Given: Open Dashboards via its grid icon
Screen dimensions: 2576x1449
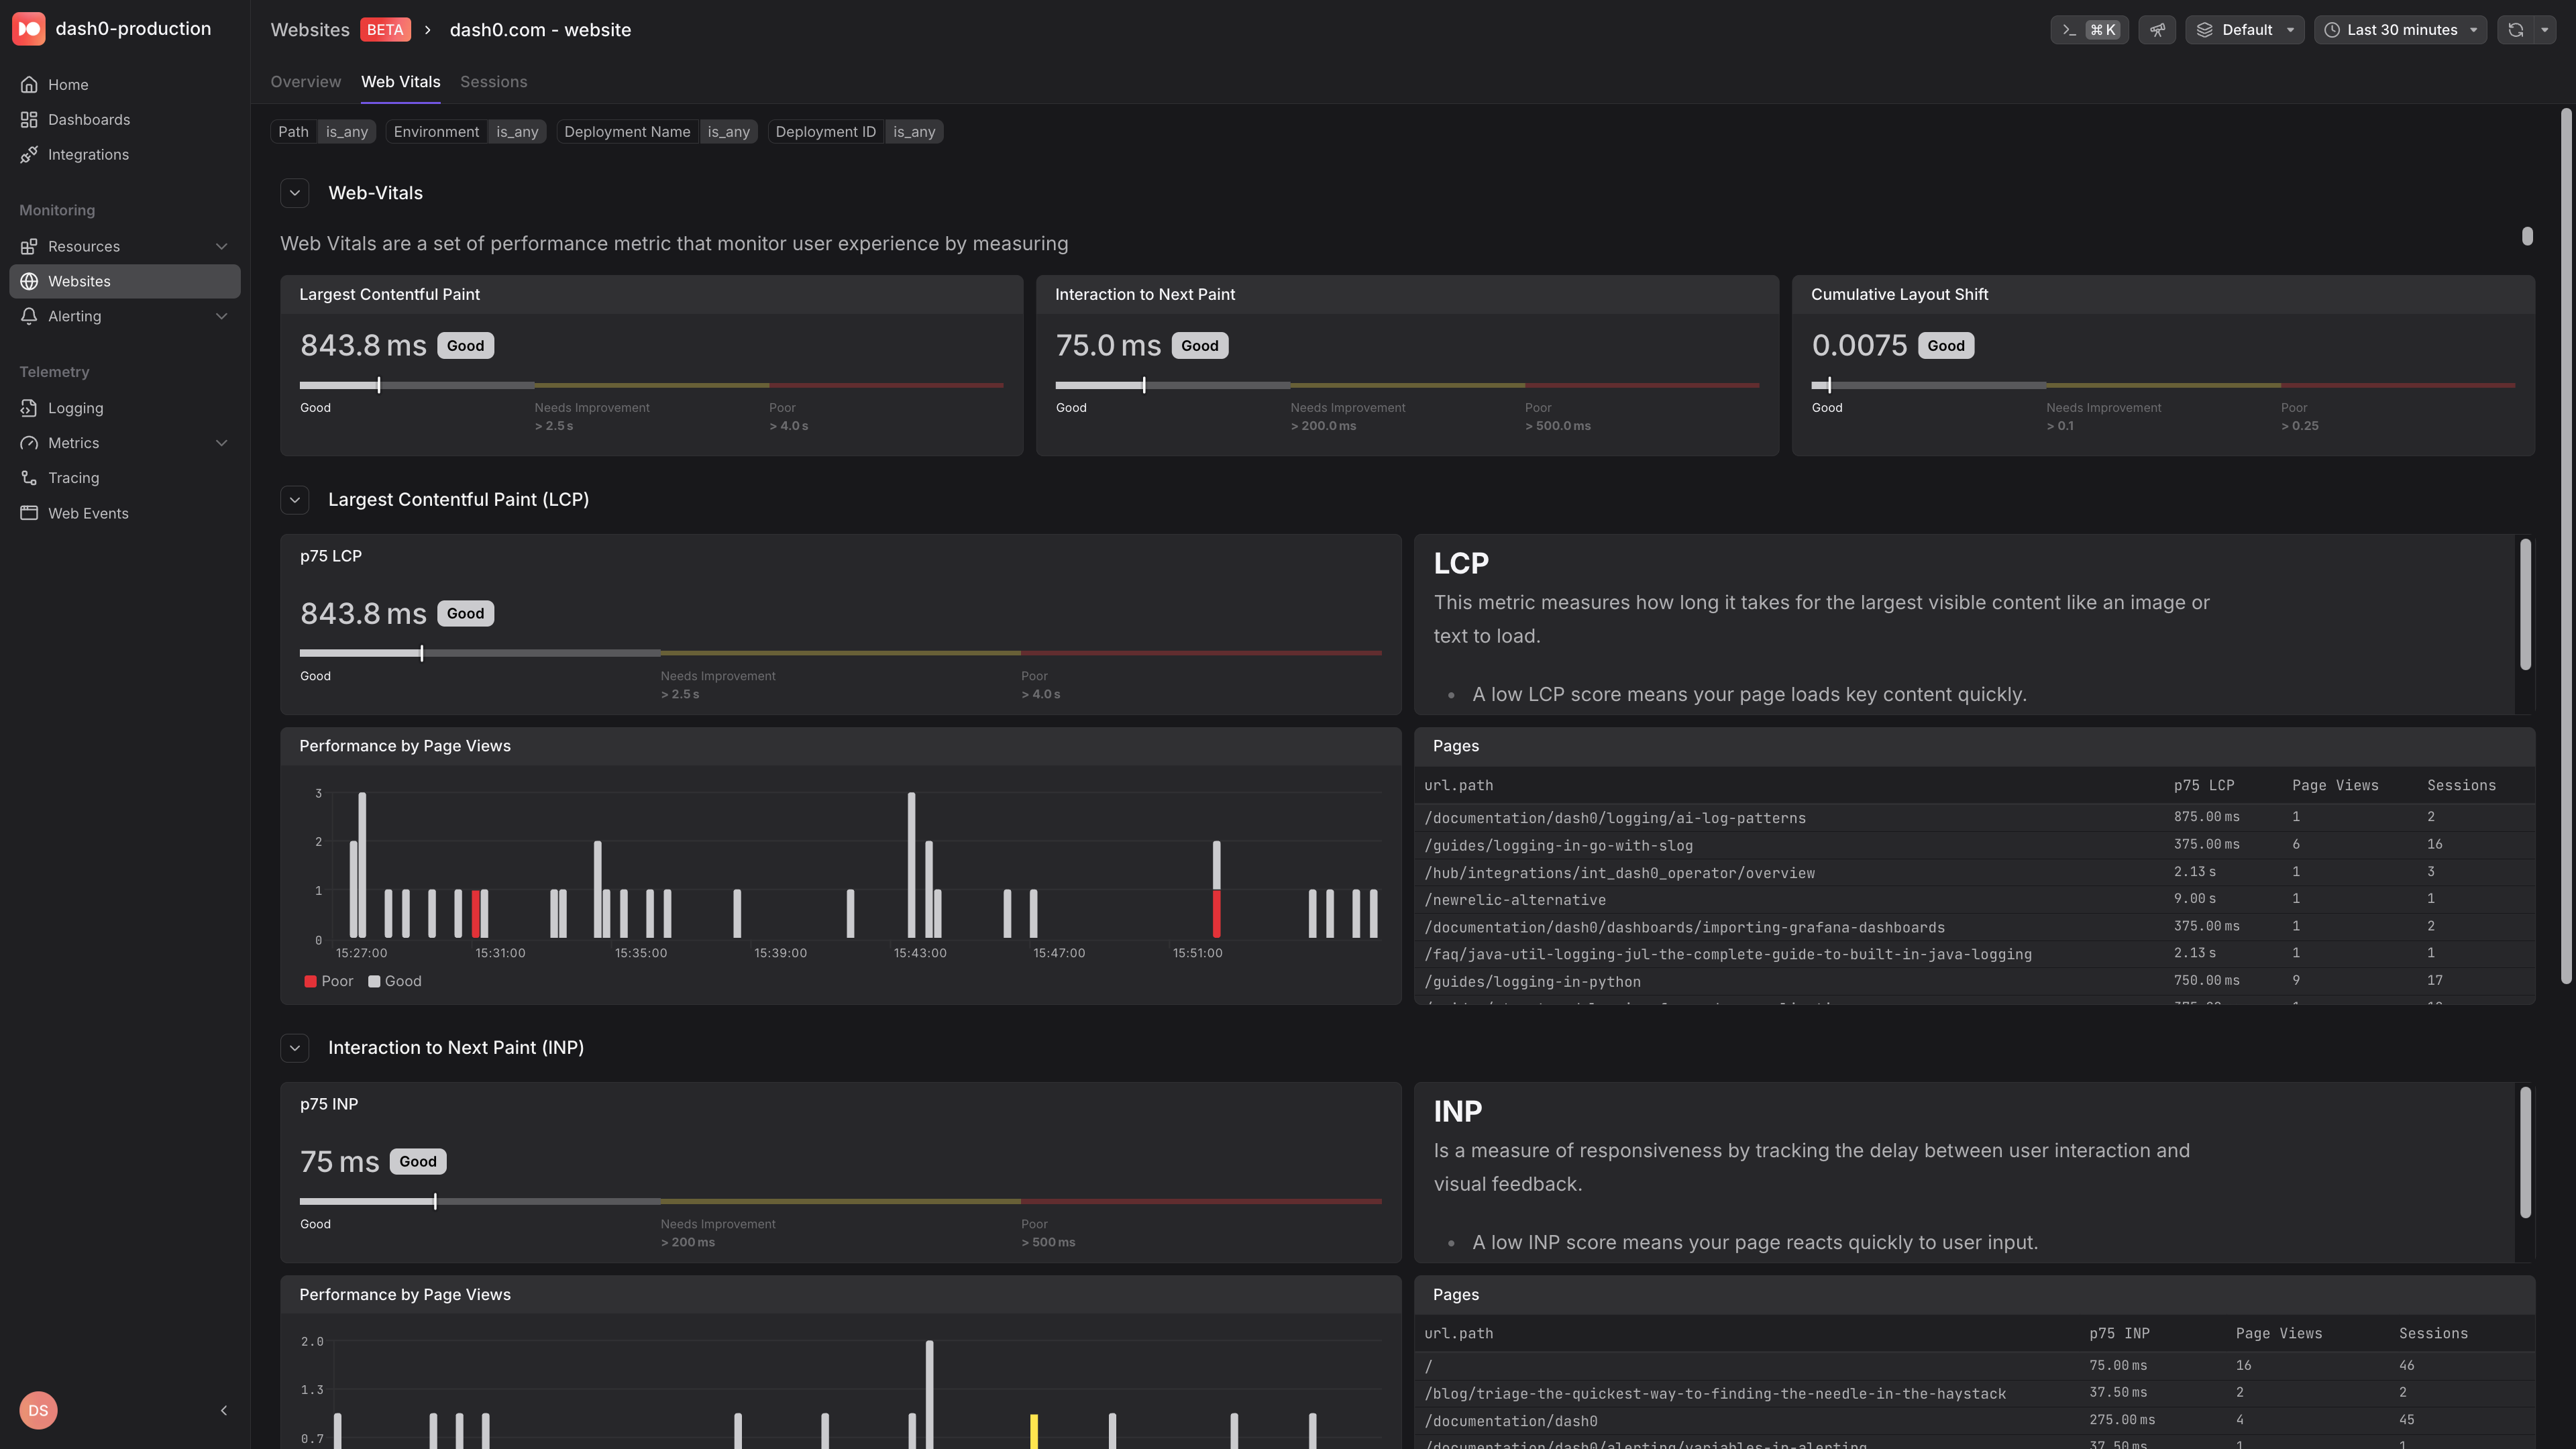Looking at the screenshot, I should (x=29, y=120).
